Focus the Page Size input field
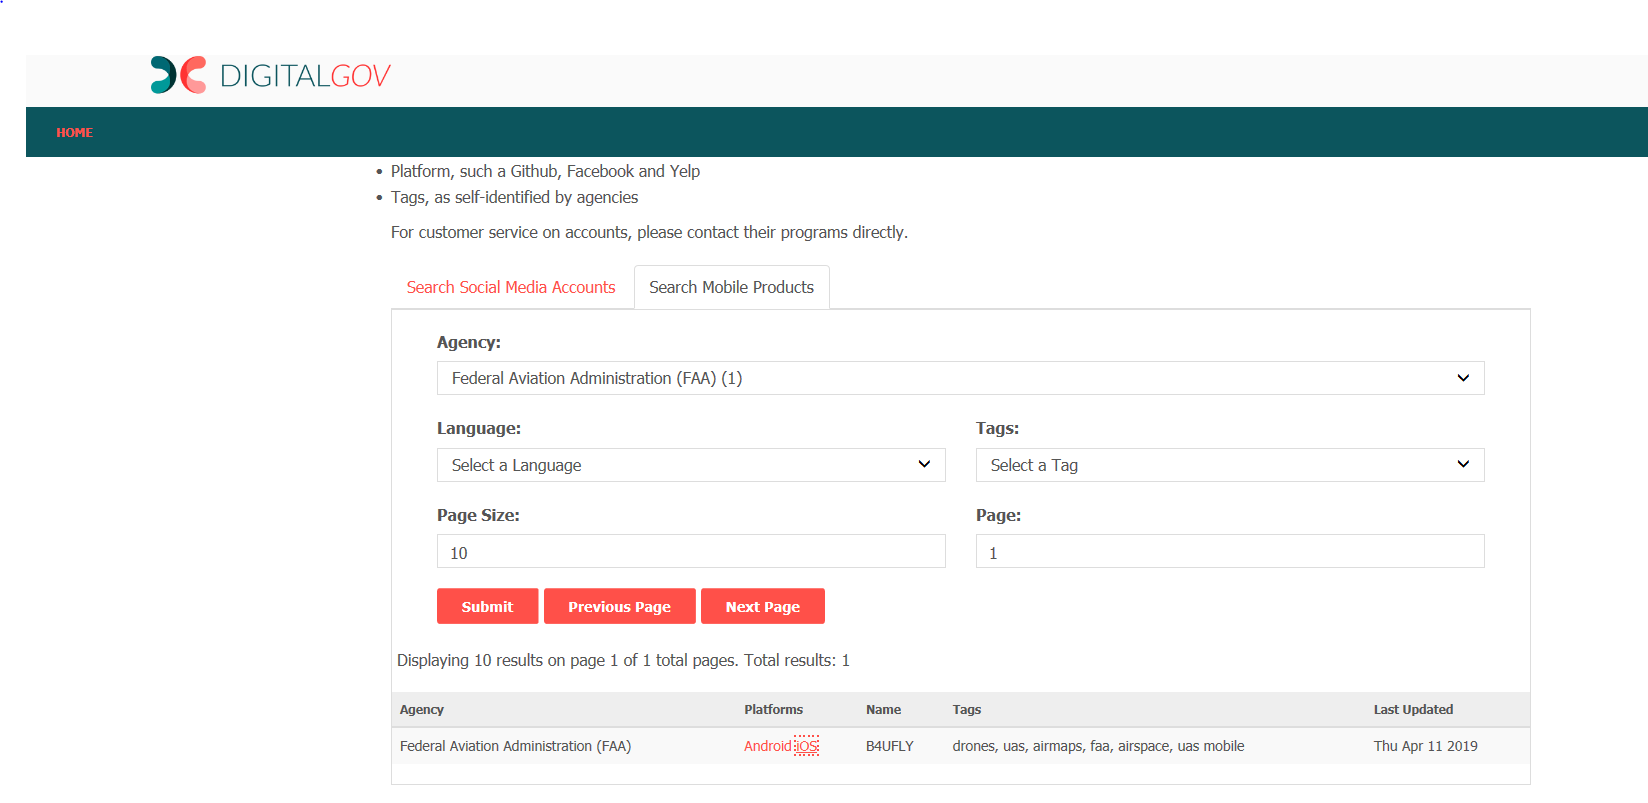 [x=690, y=552]
